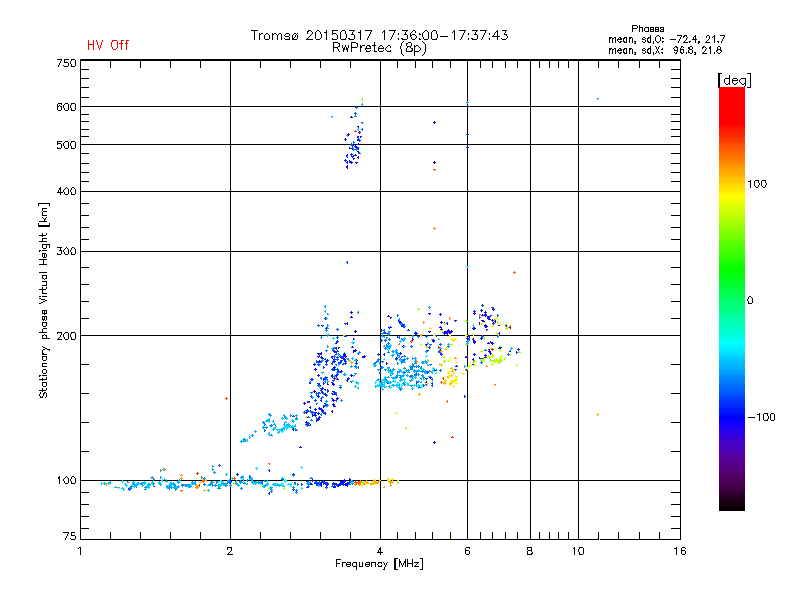
Task: Click the colorbar '0' tick label
Action: (x=750, y=301)
